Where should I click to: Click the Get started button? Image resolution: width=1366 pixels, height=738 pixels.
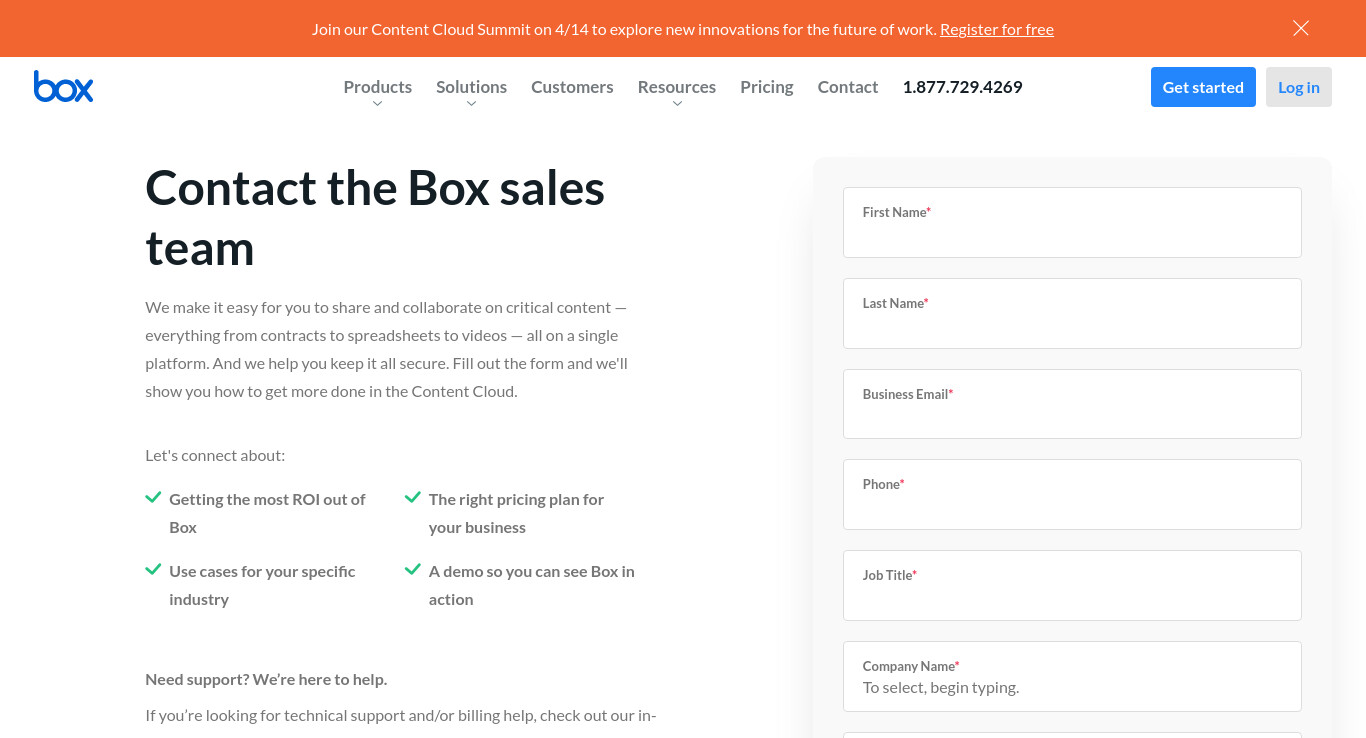tap(1203, 87)
